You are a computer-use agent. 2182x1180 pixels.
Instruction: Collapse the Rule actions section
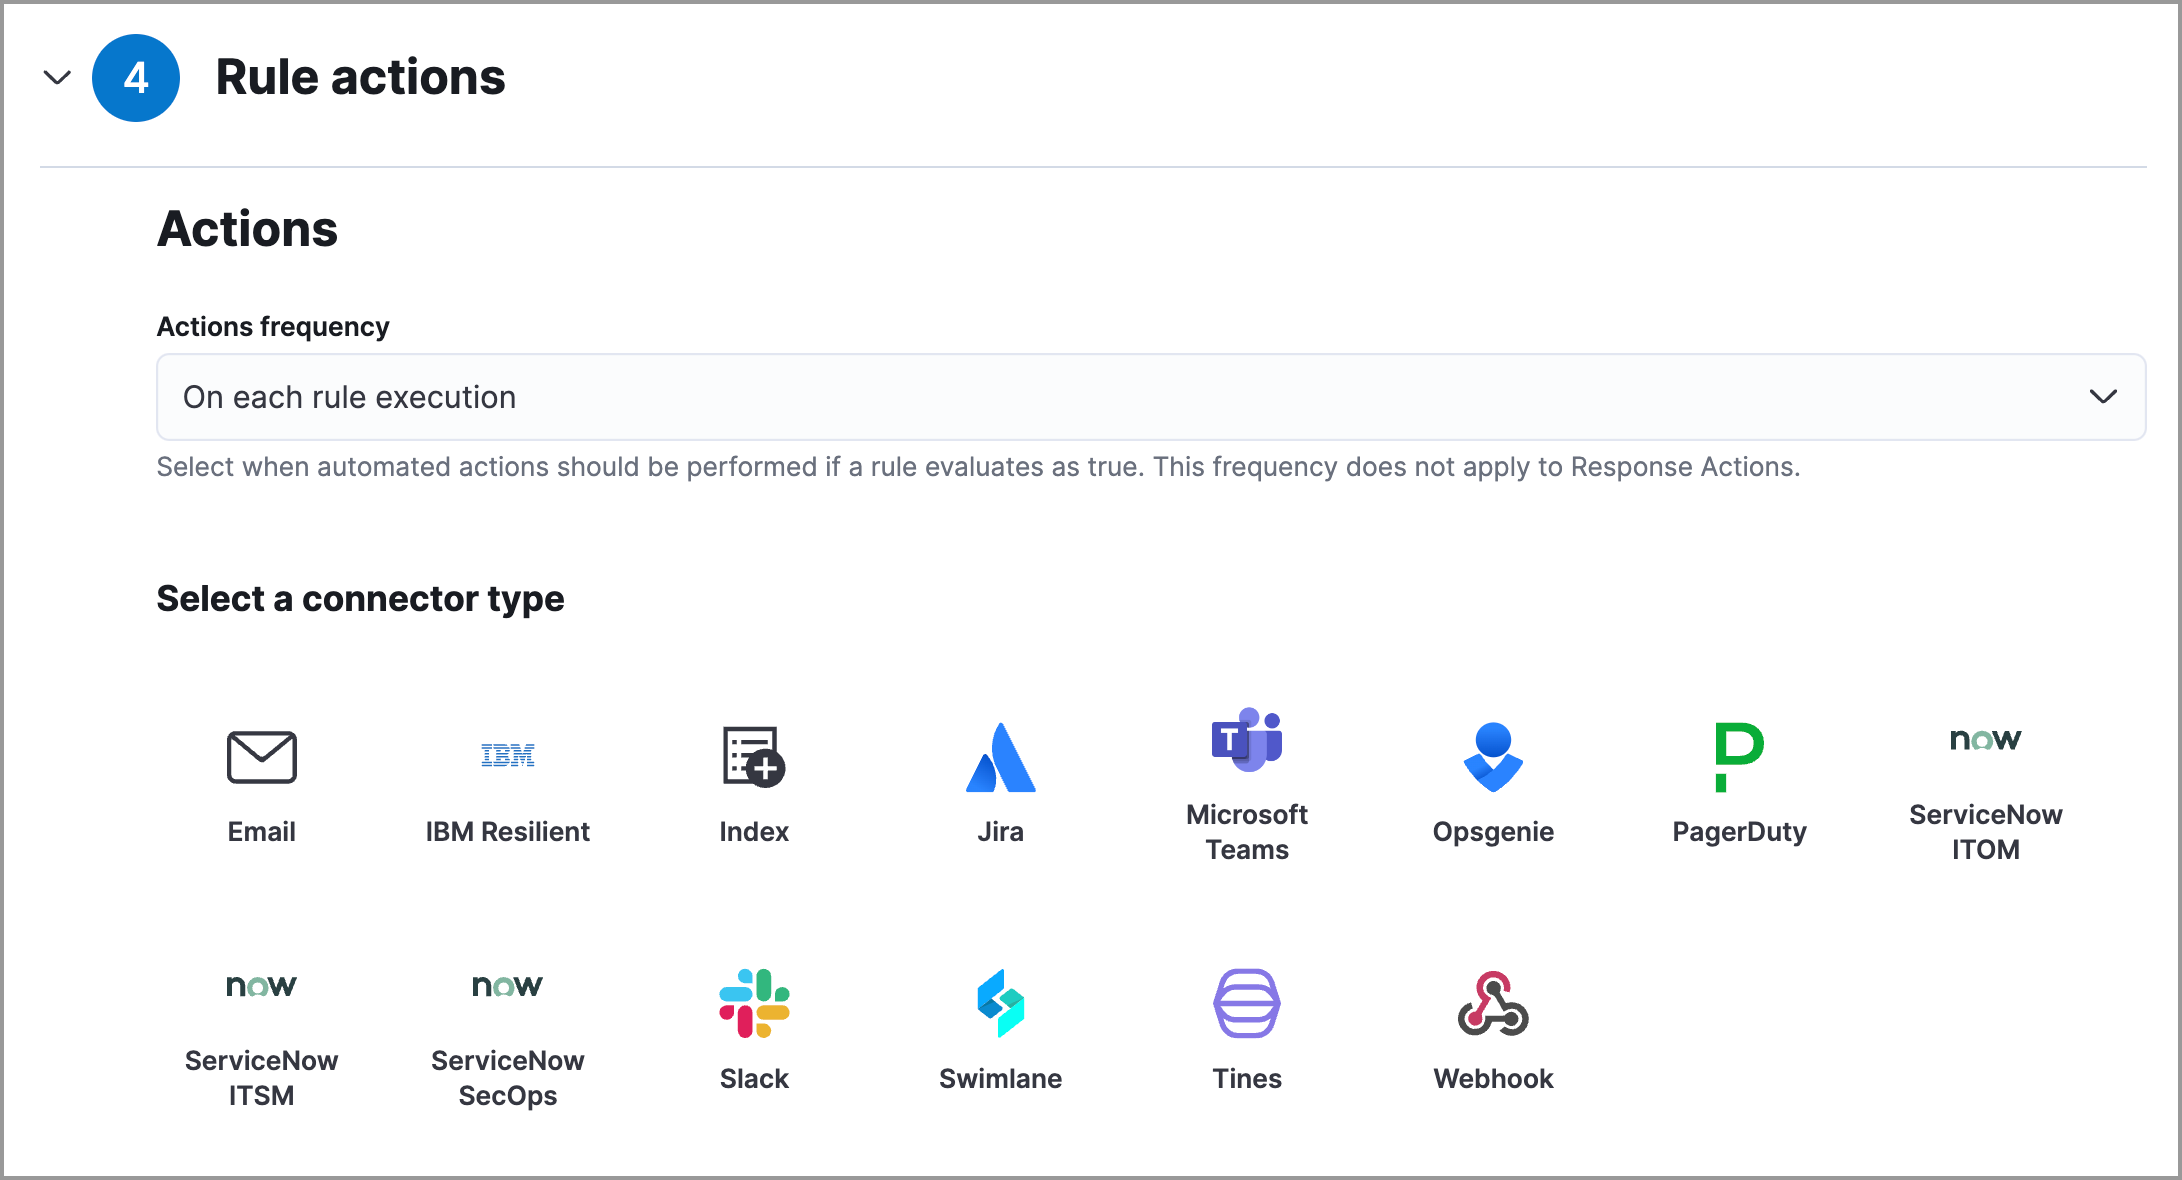tap(57, 76)
